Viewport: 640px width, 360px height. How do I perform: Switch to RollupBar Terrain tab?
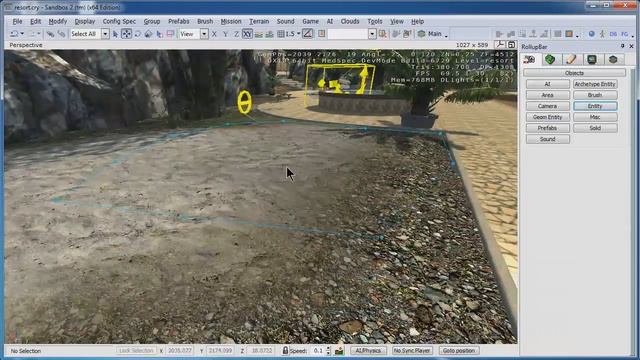coord(550,60)
